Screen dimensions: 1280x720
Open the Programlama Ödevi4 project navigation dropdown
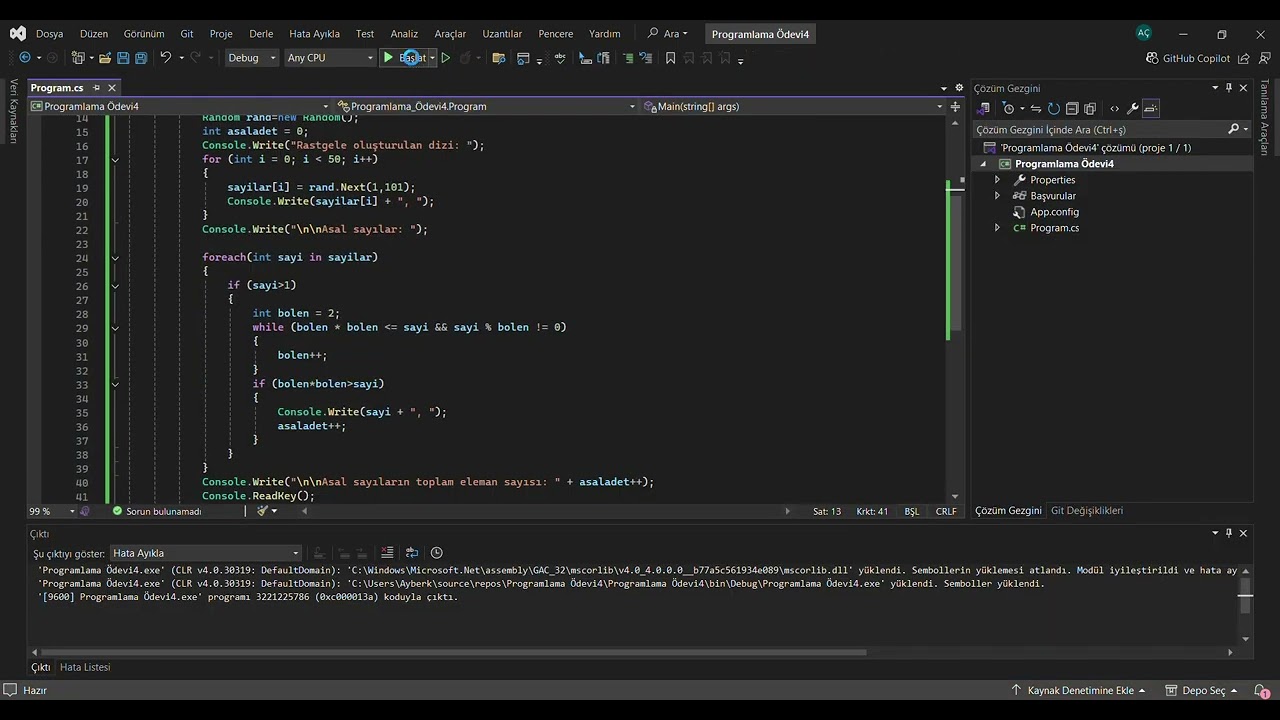pos(181,106)
